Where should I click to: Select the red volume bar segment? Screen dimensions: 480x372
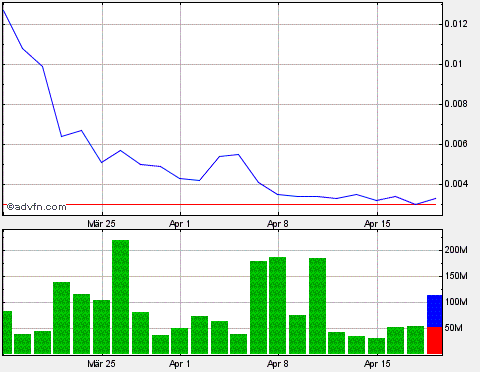point(435,340)
